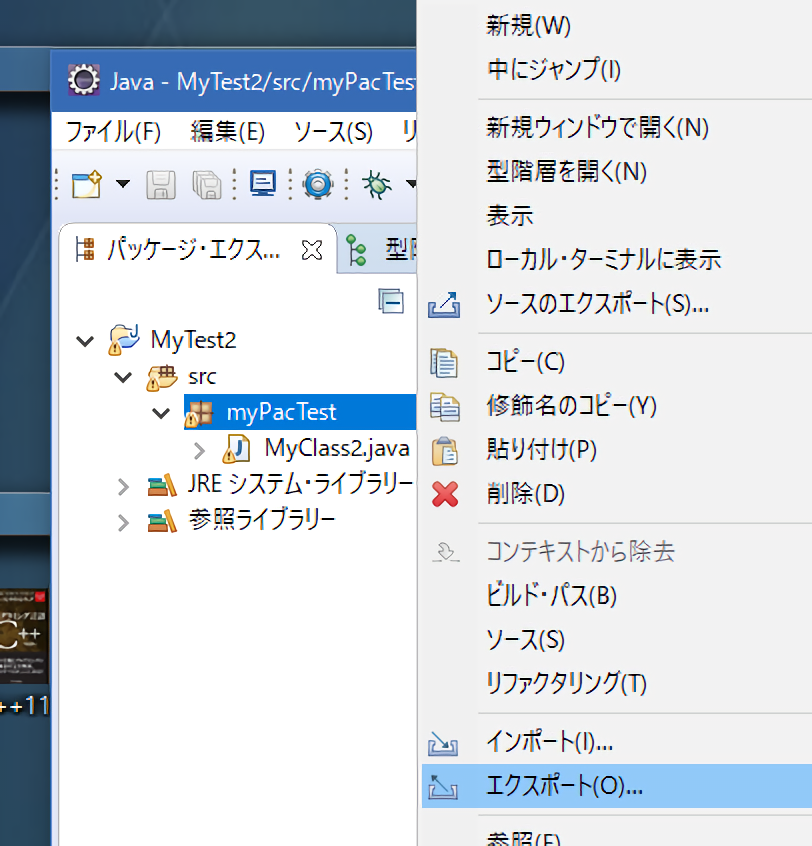Screen dimensions: 812x846
Task: Expand the 参照ライブラリー node
Action: tap(123, 522)
